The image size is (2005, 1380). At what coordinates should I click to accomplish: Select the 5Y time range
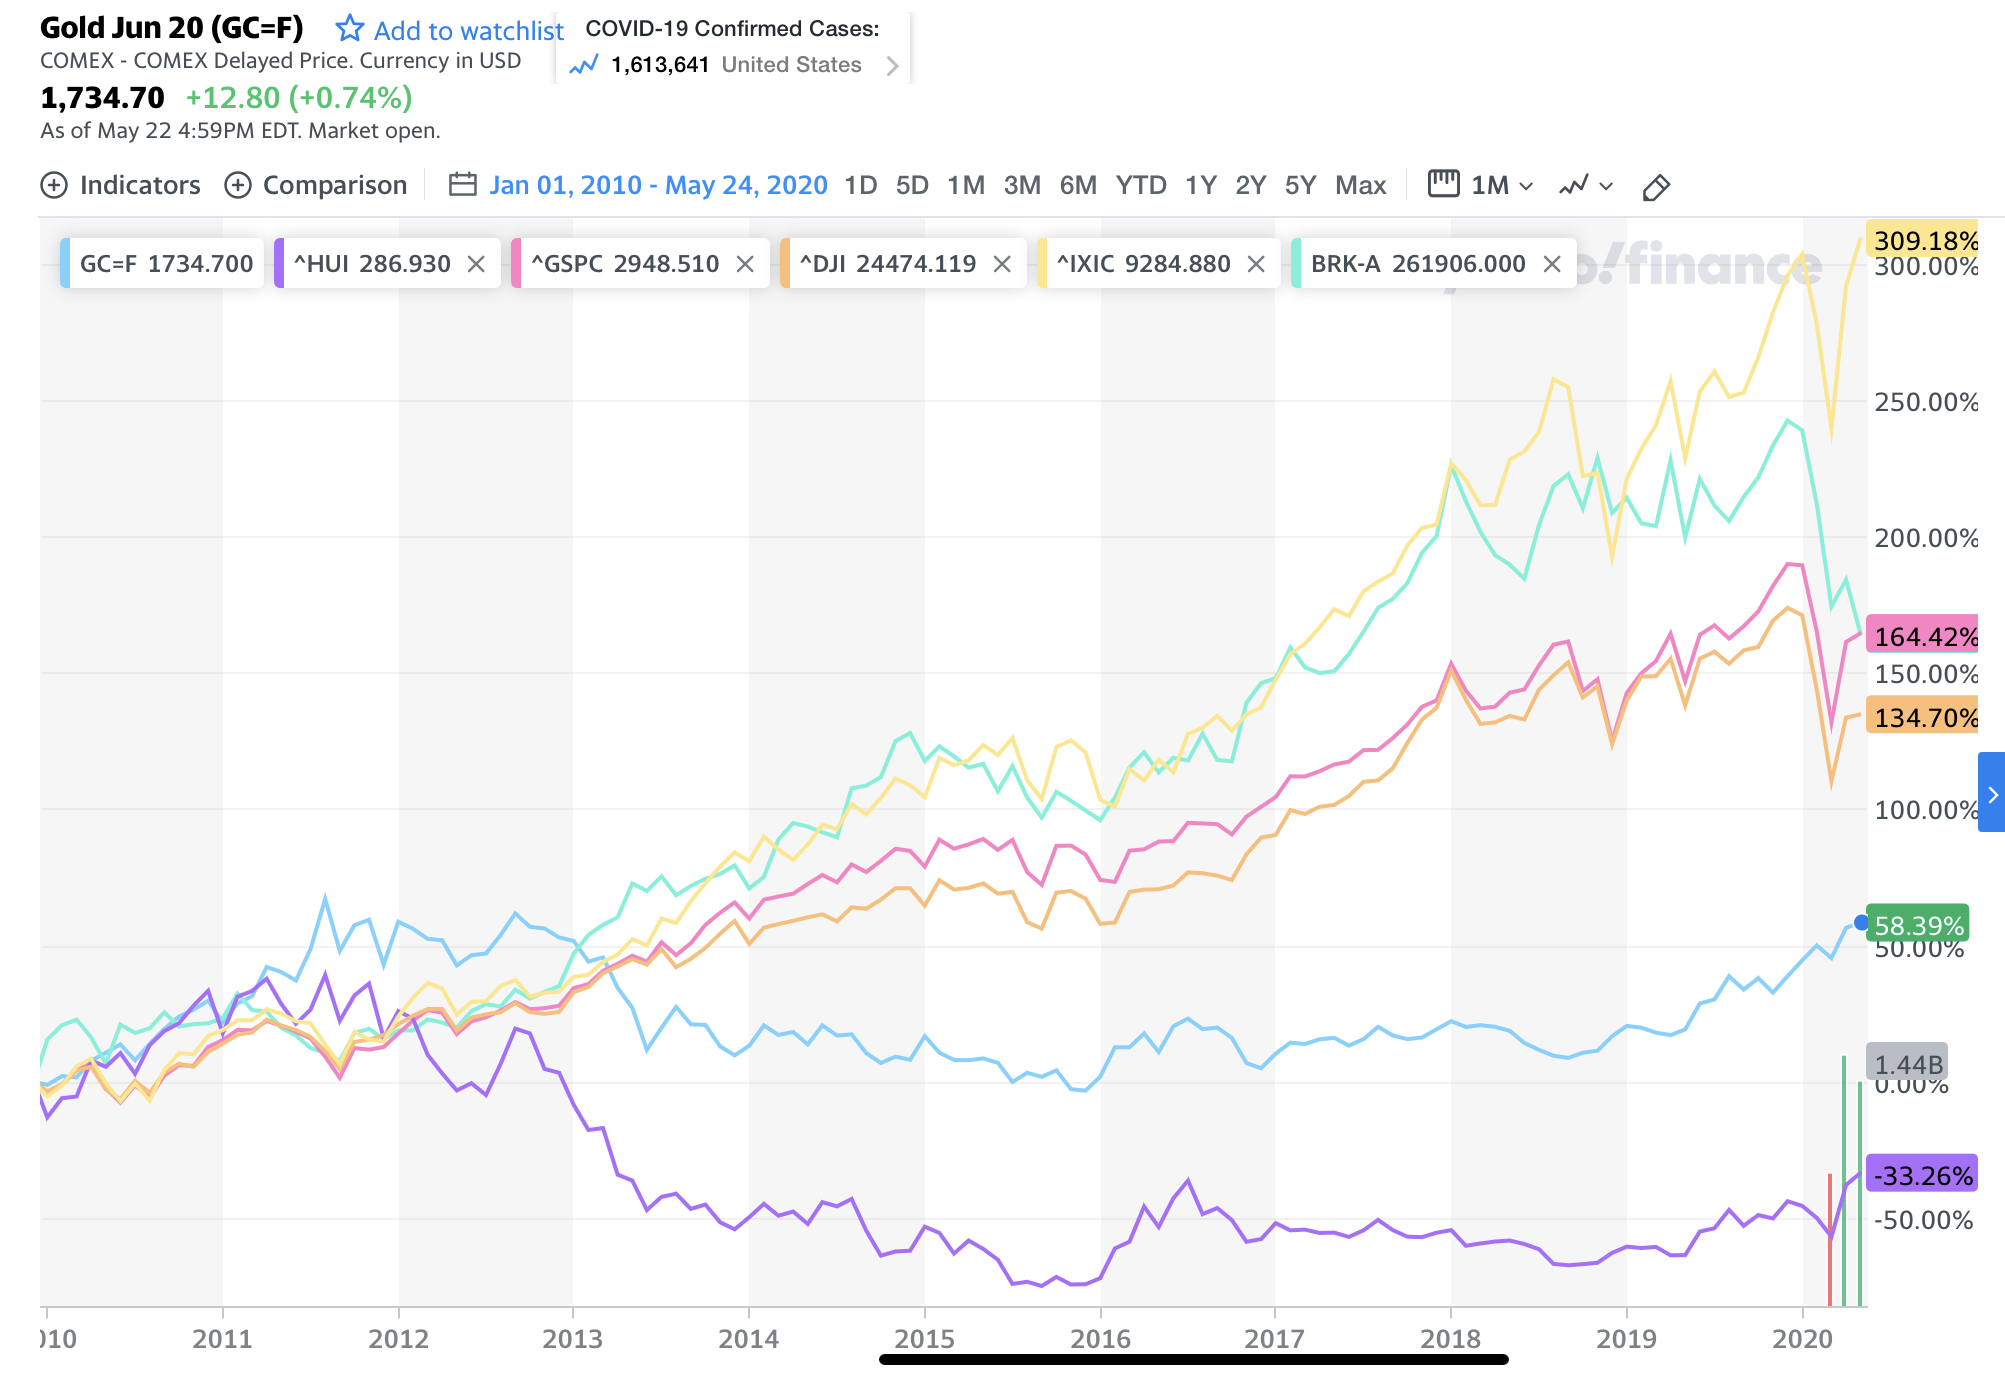pyautogui.click(x=1300, y=186)
